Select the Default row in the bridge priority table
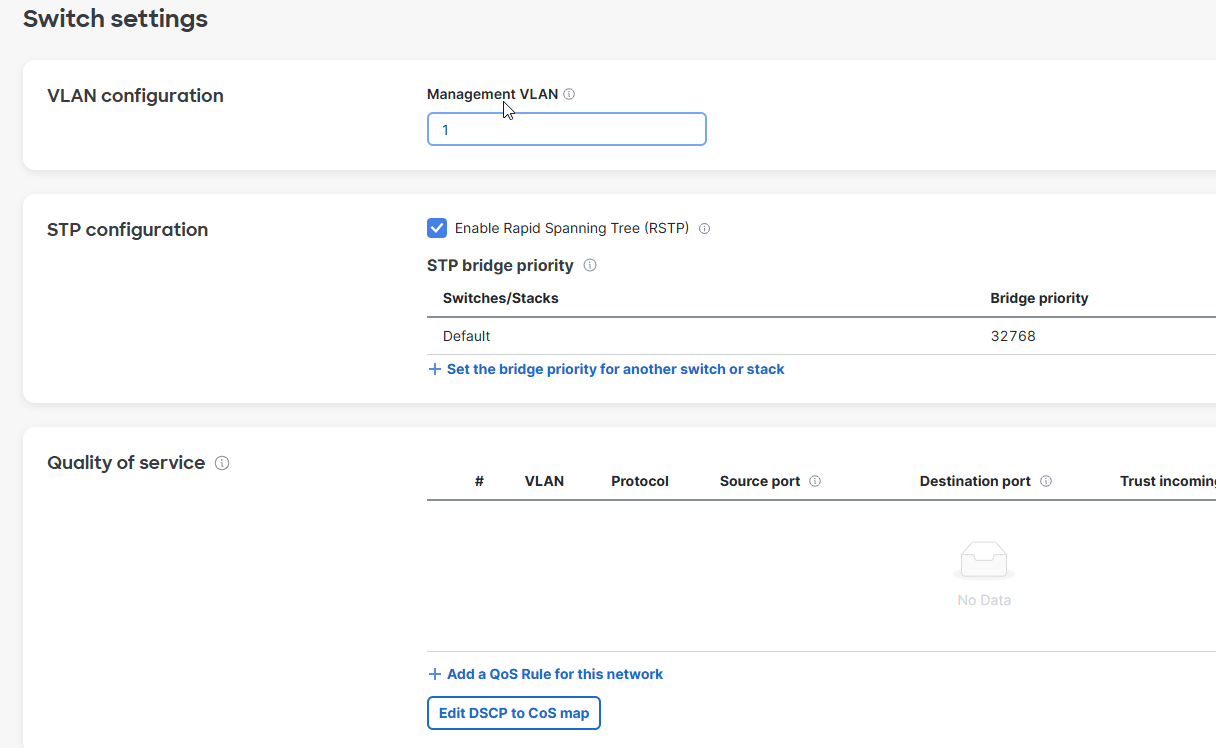 (x=466, y=336)
